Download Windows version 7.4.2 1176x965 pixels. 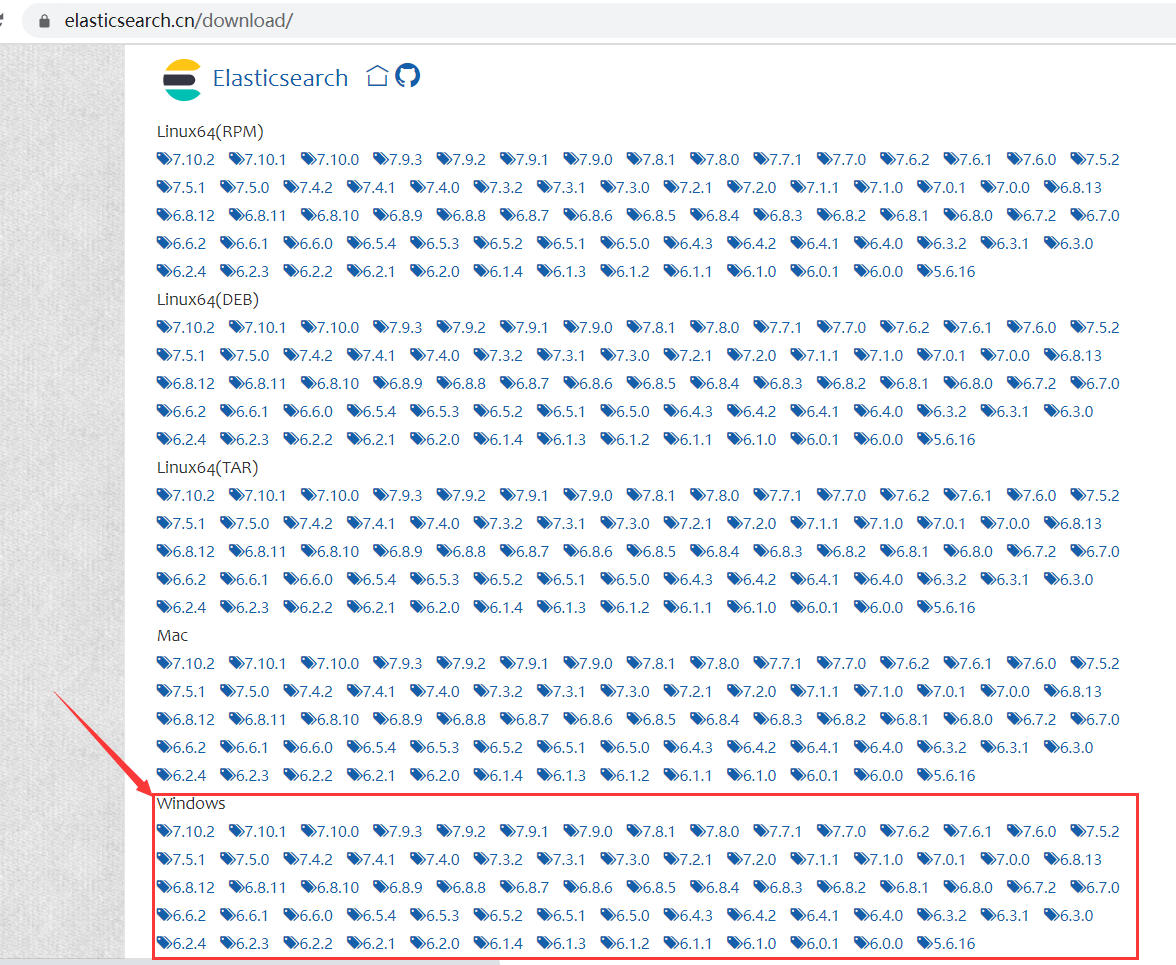pos(308,859)
